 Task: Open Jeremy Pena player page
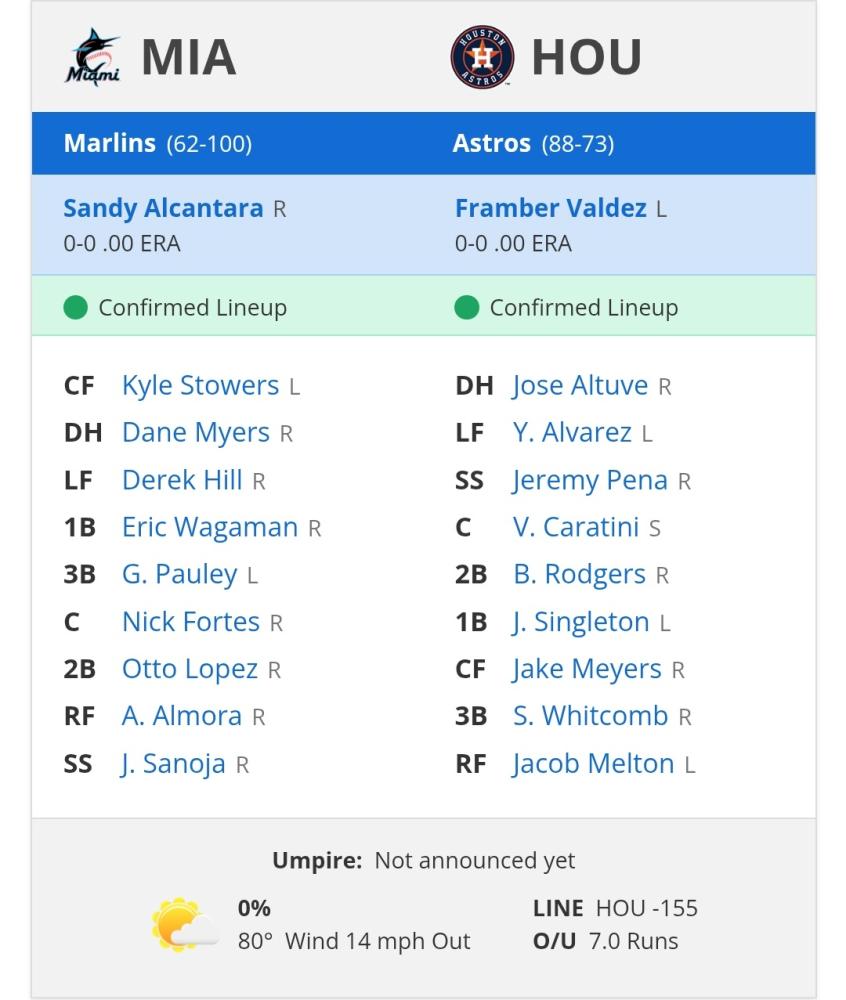pyautogui.click(x=590, y=480)
